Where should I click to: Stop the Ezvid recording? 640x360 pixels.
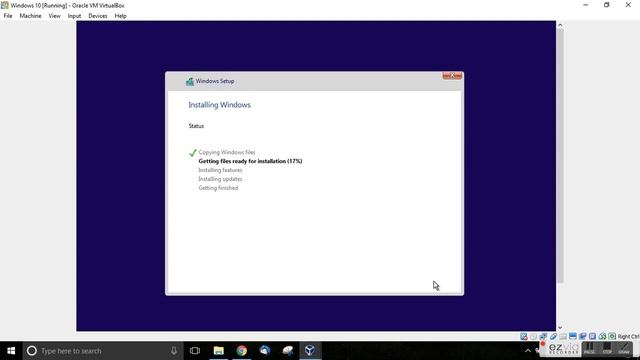pyautogui.click(x=607, y=348)
